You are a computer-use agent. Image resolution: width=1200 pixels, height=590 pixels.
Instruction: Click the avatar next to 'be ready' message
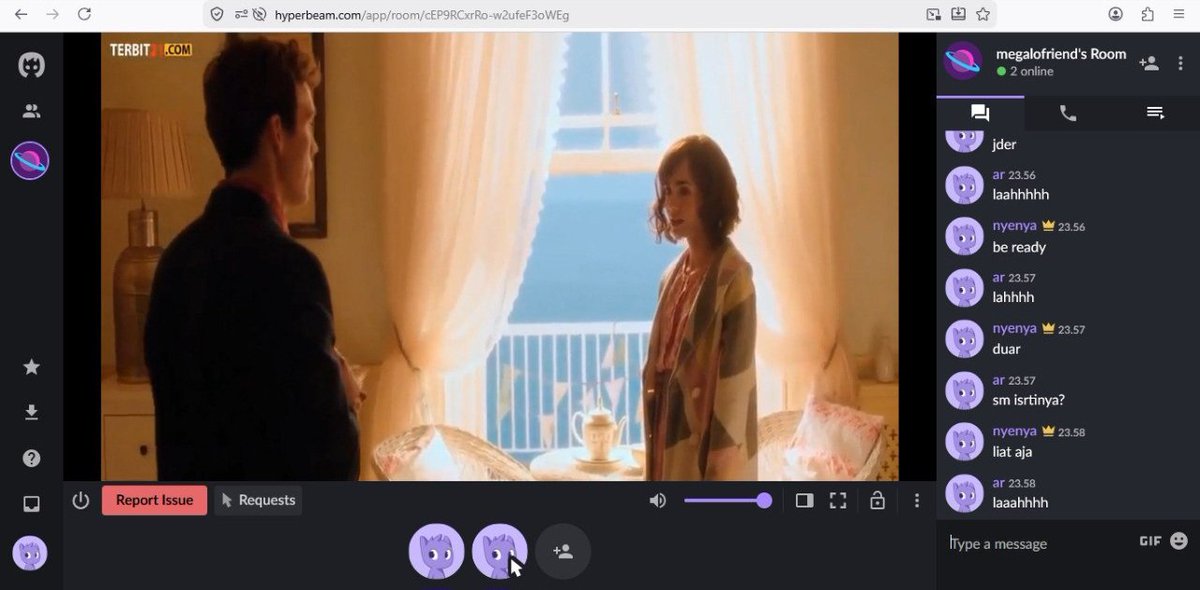(964, 236)
